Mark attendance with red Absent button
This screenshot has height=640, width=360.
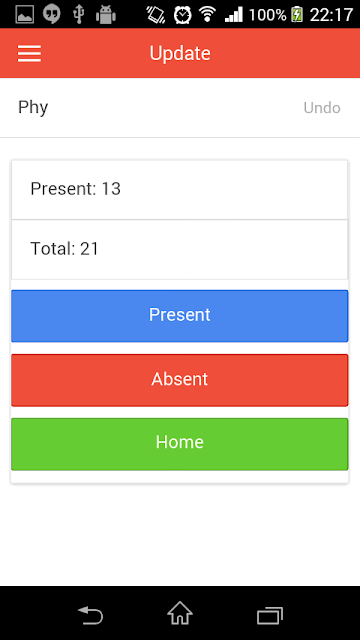tap(180, 380)
